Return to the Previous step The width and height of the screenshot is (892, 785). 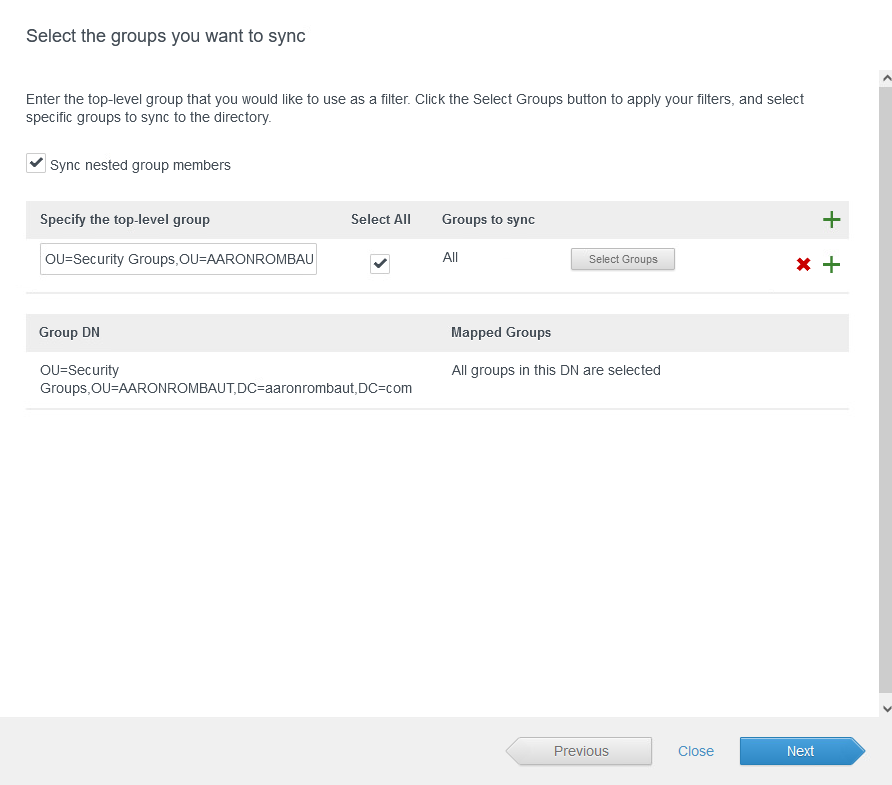pos(580,751)
